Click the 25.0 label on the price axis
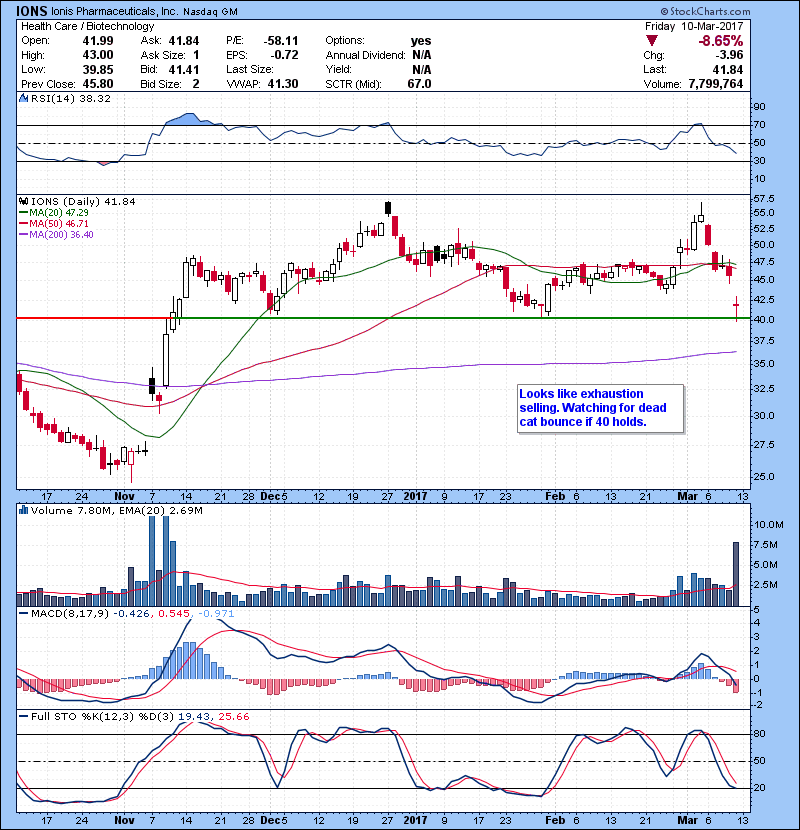The width and height of the screenshot is (800, 830). point(764,476)
